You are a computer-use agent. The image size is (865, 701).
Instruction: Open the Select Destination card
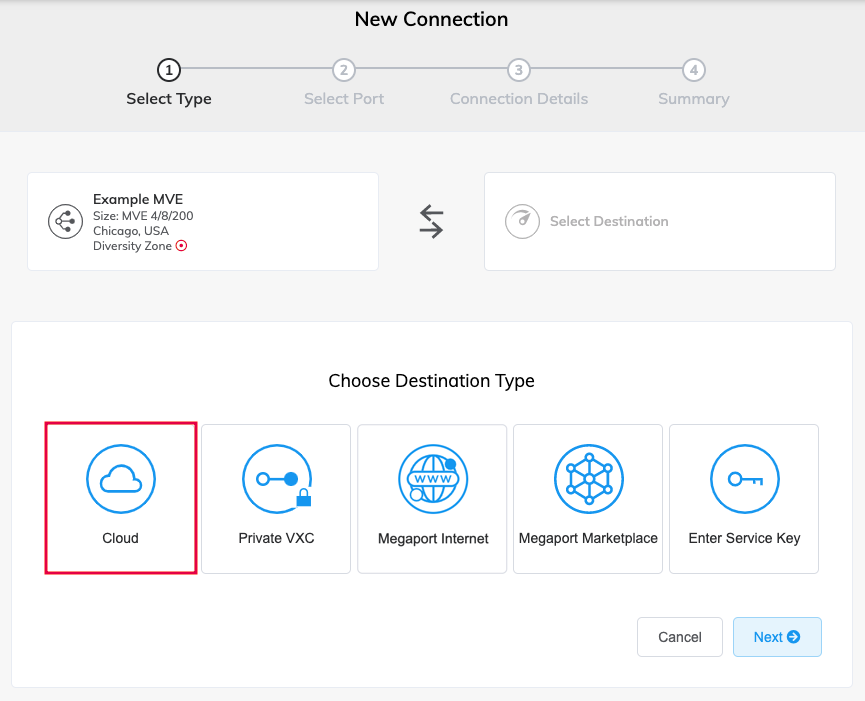pyautogui.click(x=660, y=222)
